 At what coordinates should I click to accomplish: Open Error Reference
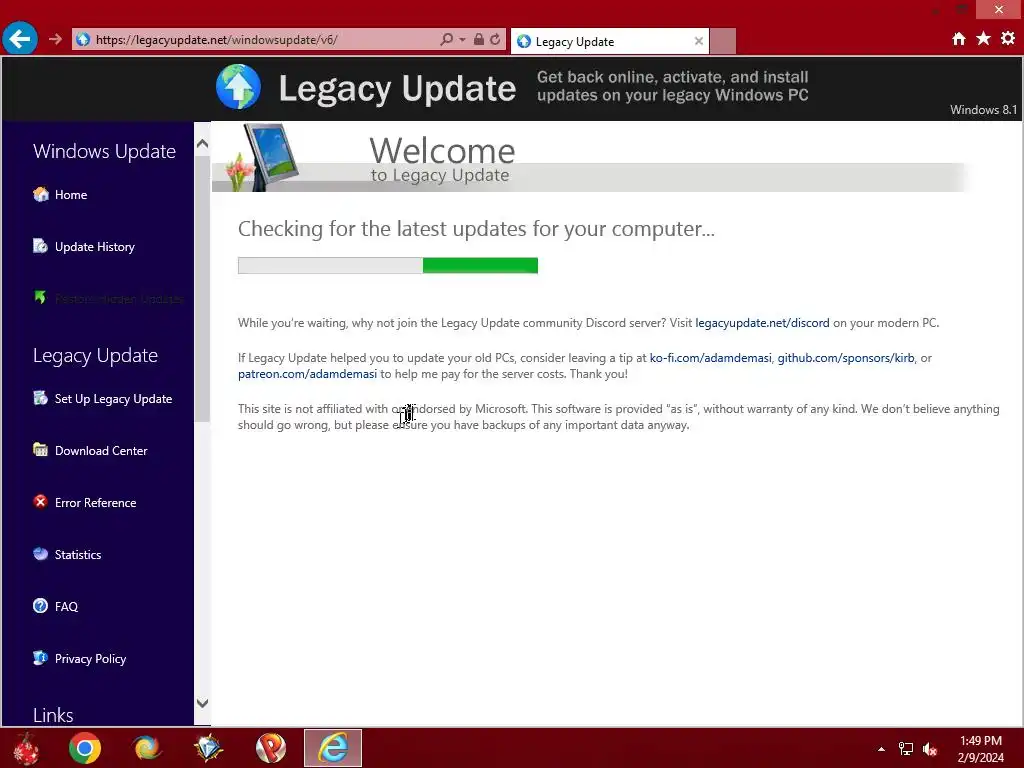95,503
